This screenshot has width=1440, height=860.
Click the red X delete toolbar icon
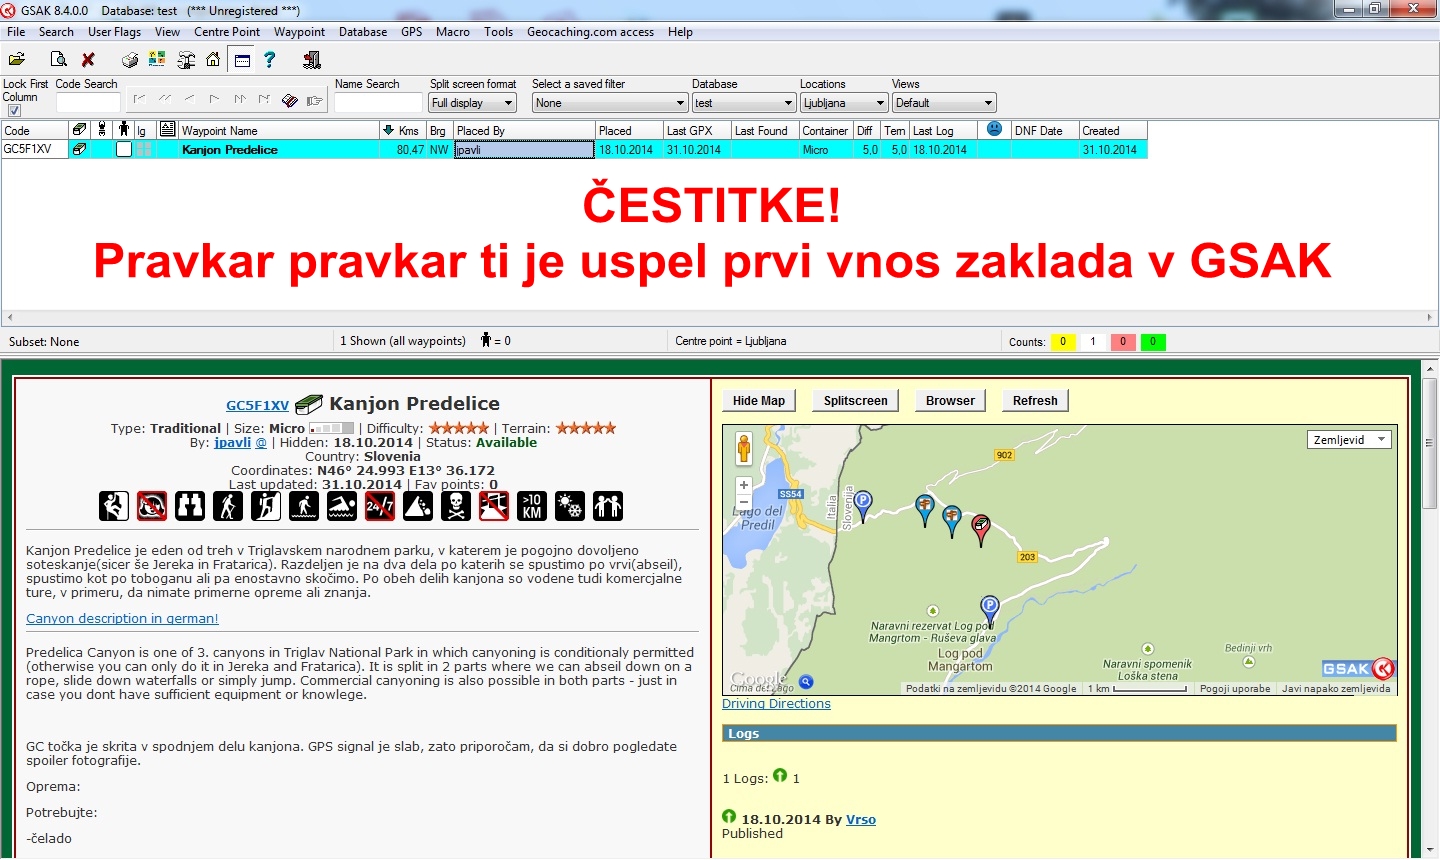(88, 59)
